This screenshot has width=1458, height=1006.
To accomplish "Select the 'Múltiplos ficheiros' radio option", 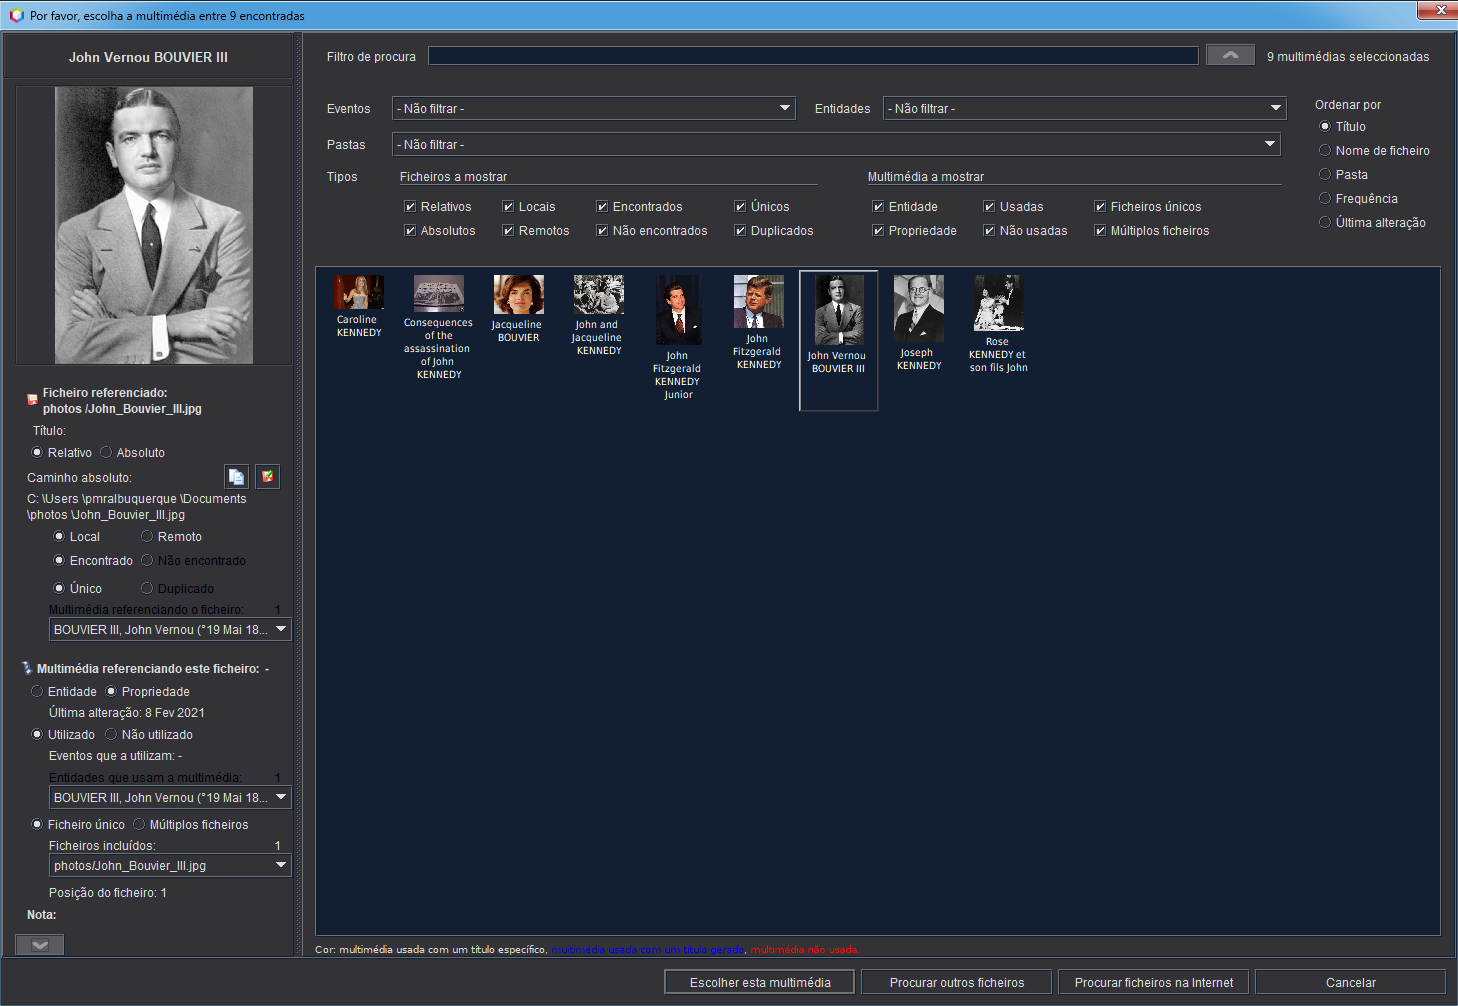I will coord(138,824).
